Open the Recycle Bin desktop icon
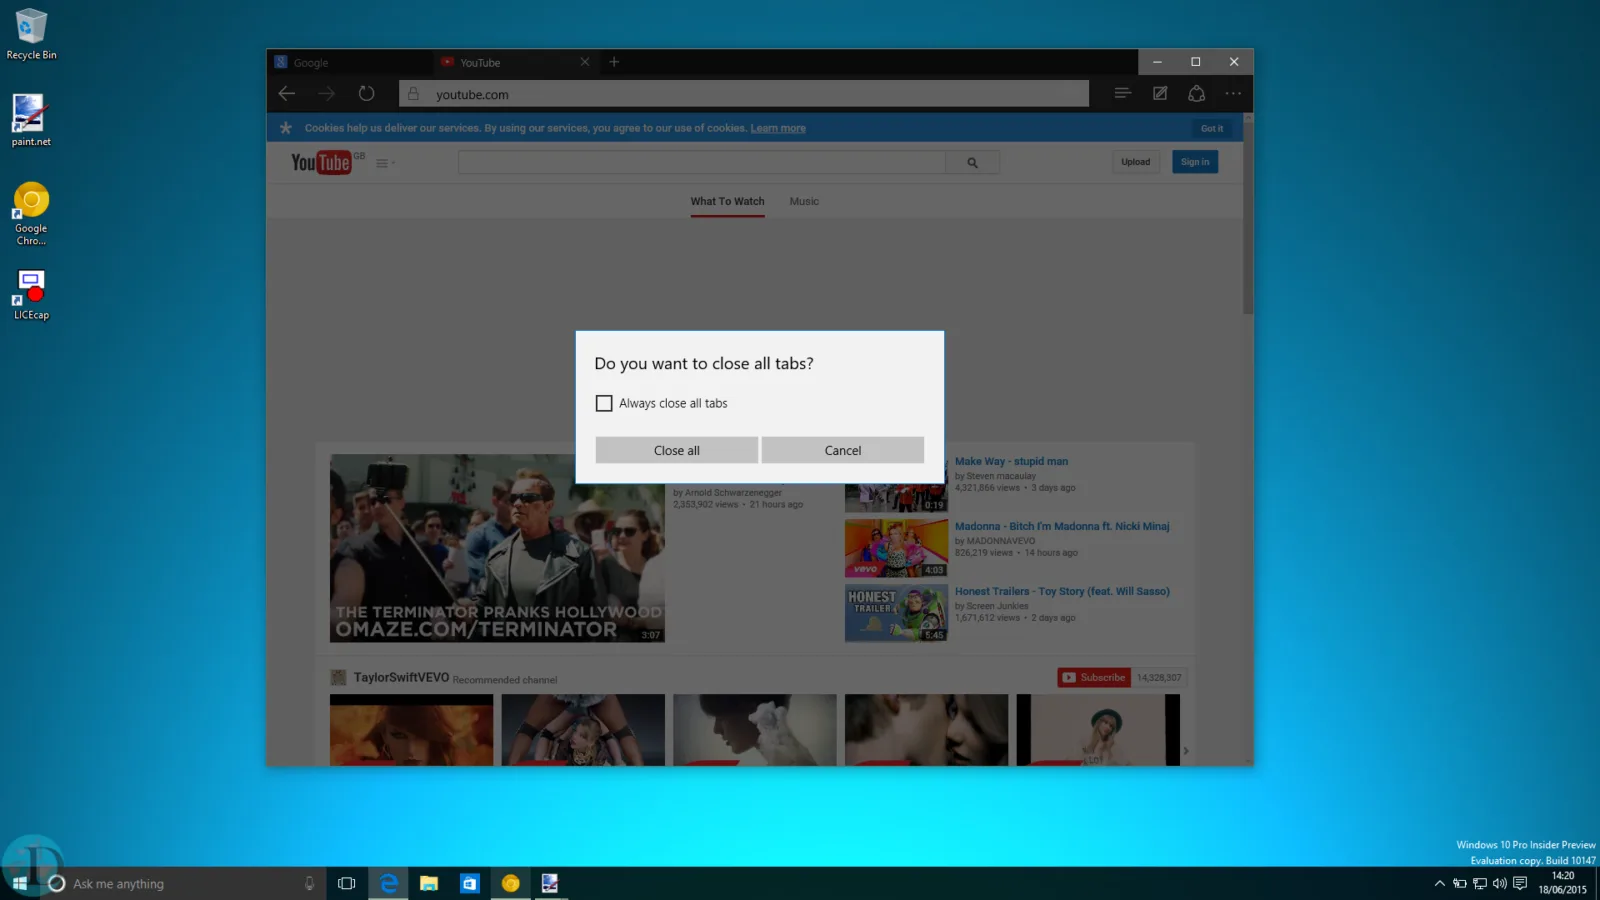The width and height of the screenshot is (1600, 900). click(31, 34)
